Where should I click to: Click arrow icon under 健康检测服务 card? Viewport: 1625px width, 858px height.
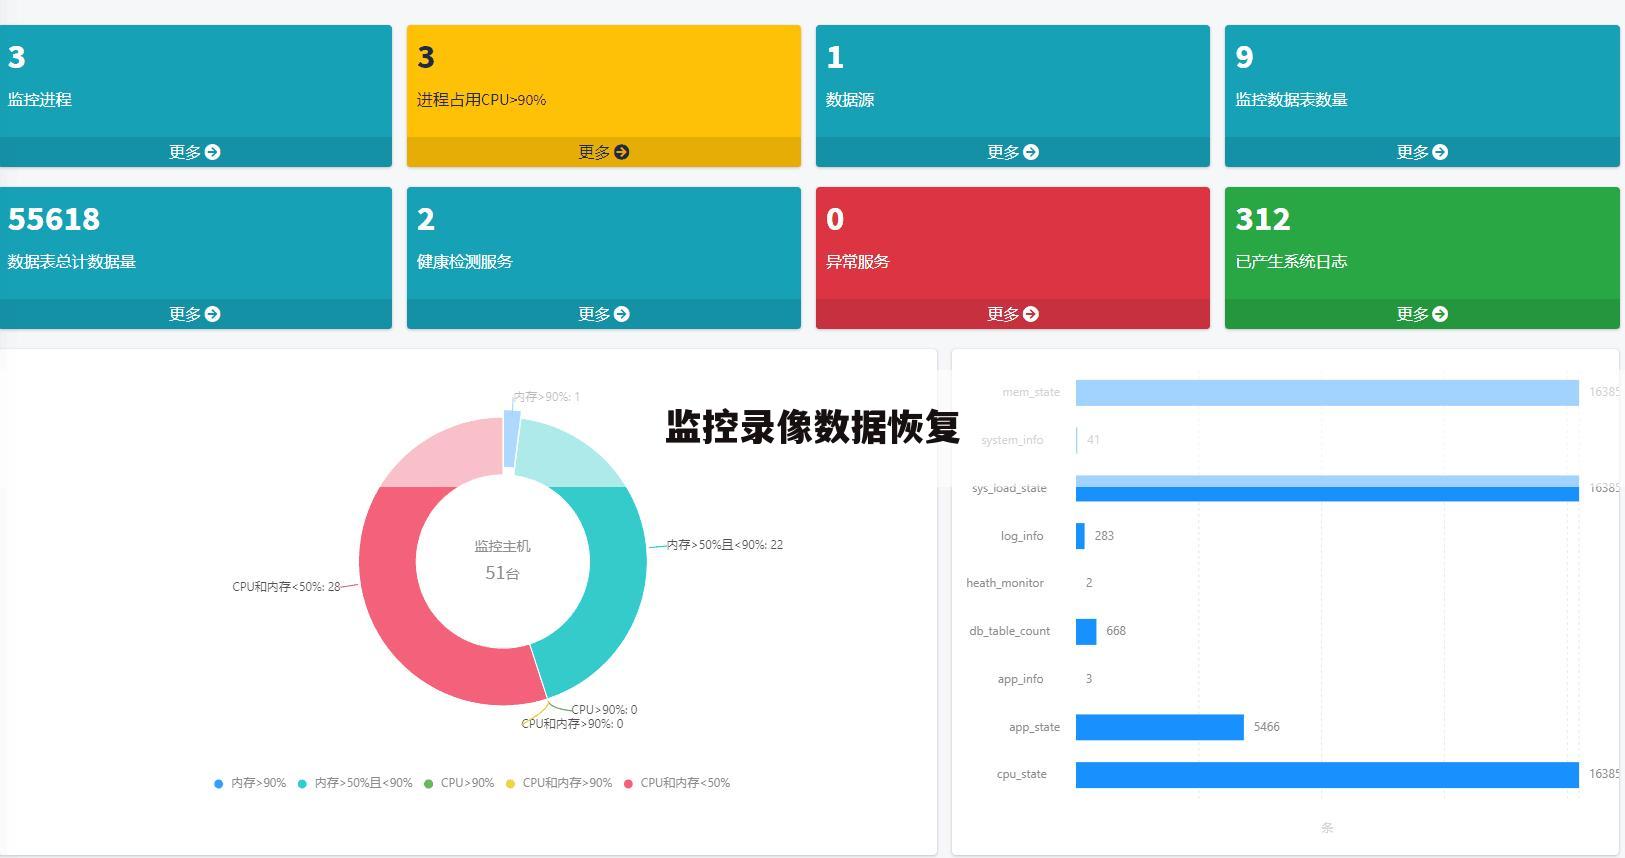(x=622, y=314)
